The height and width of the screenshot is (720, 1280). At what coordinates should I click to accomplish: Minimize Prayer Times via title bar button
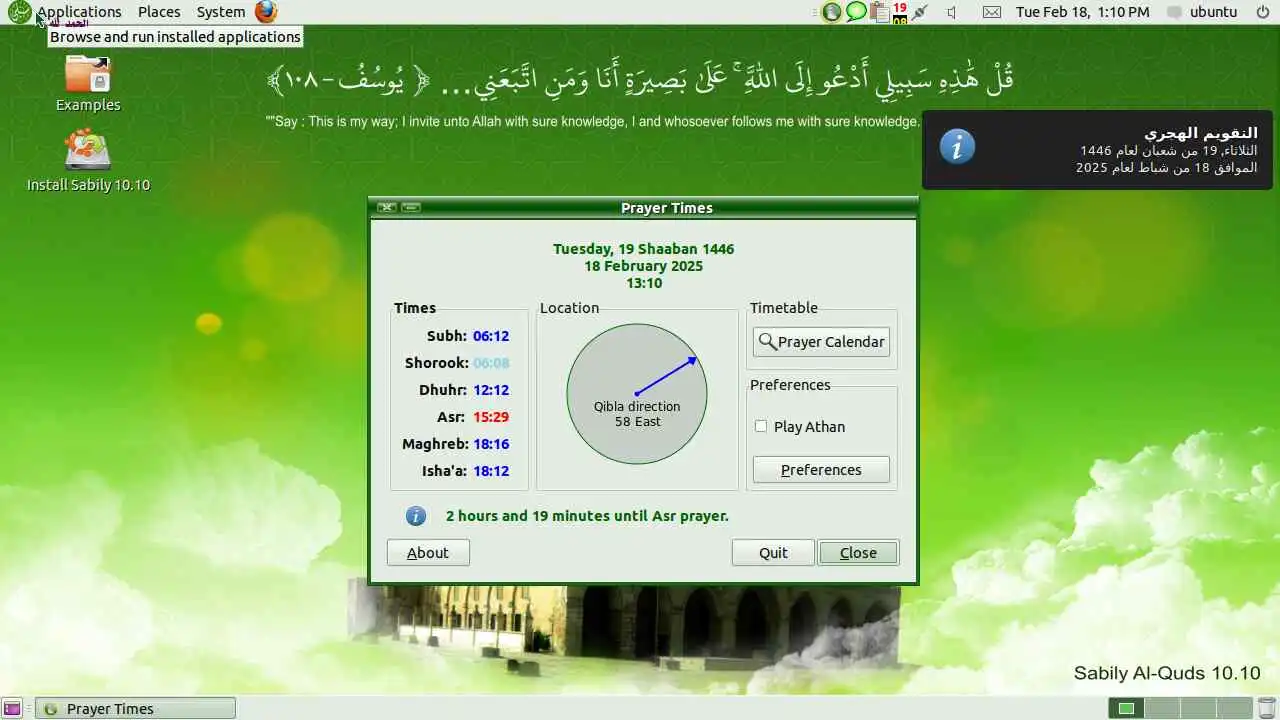pyautogui.click(x=411, y=208)
